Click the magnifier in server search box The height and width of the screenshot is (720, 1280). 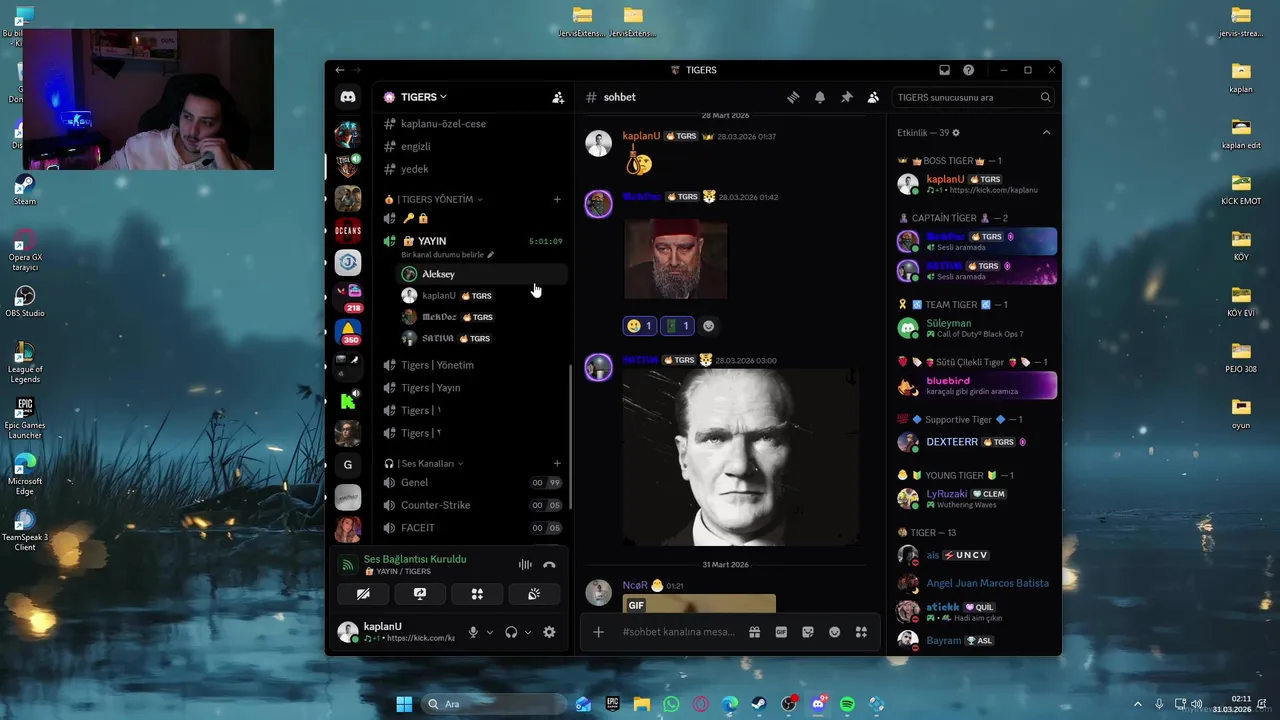1046,97
